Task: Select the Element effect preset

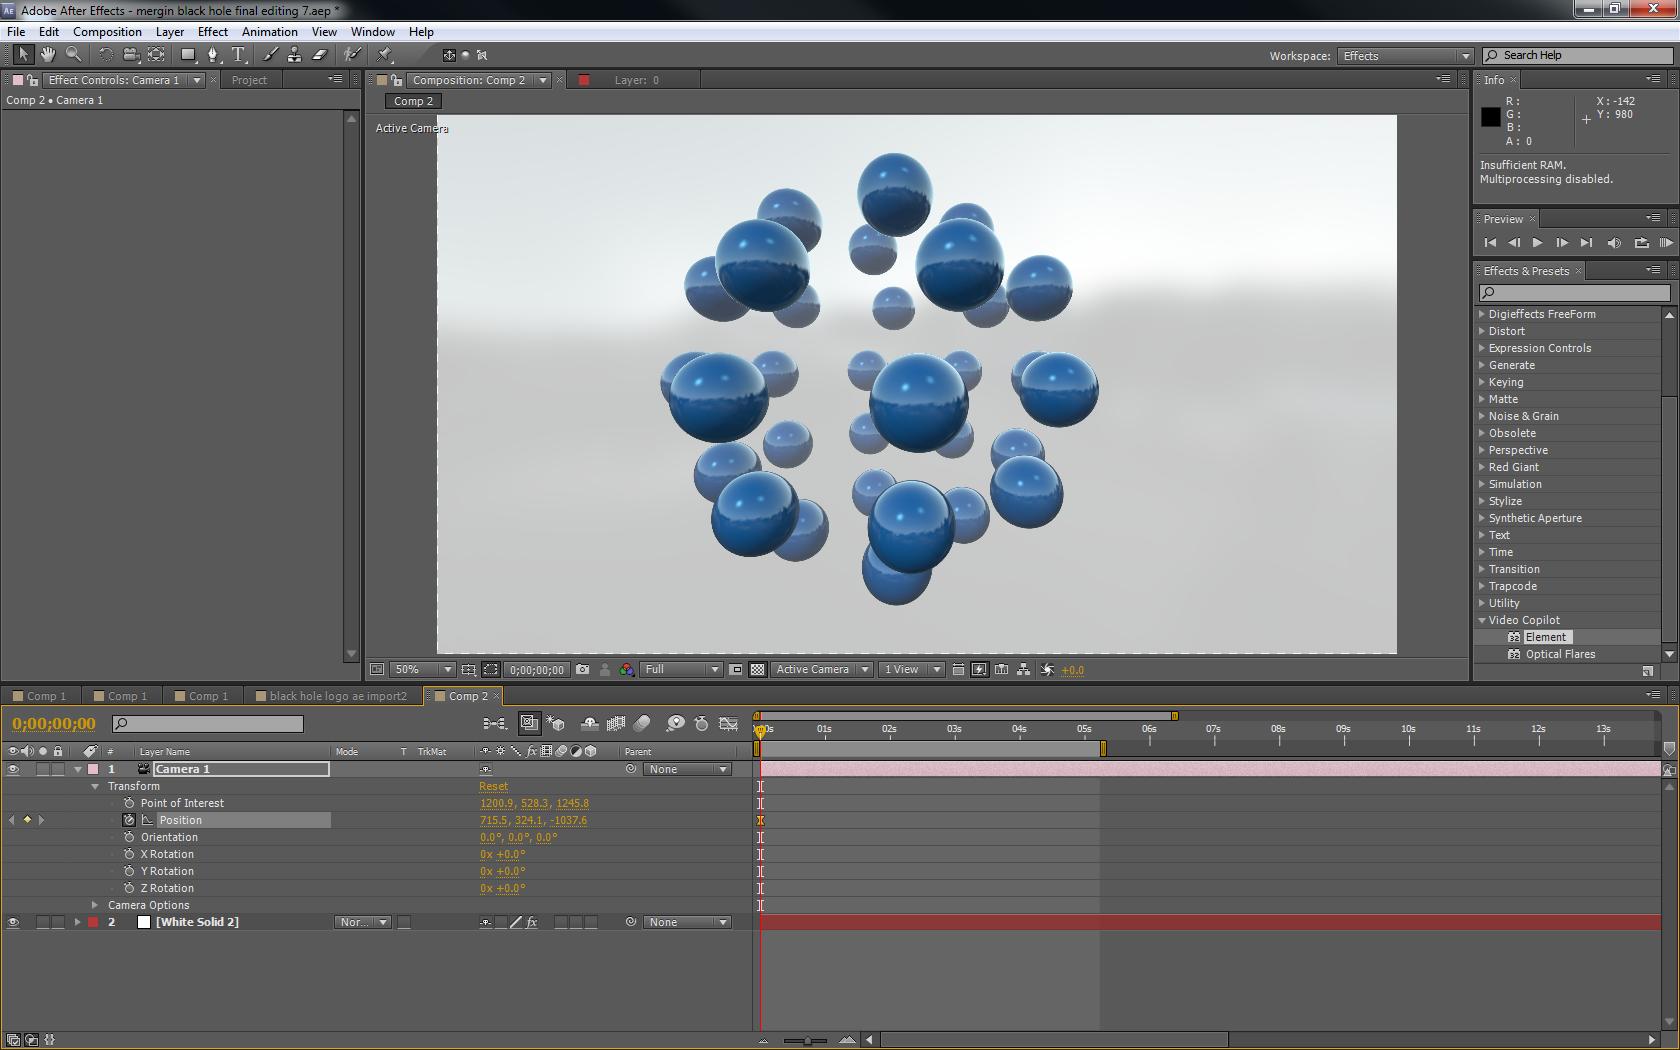Action: 1546,637
